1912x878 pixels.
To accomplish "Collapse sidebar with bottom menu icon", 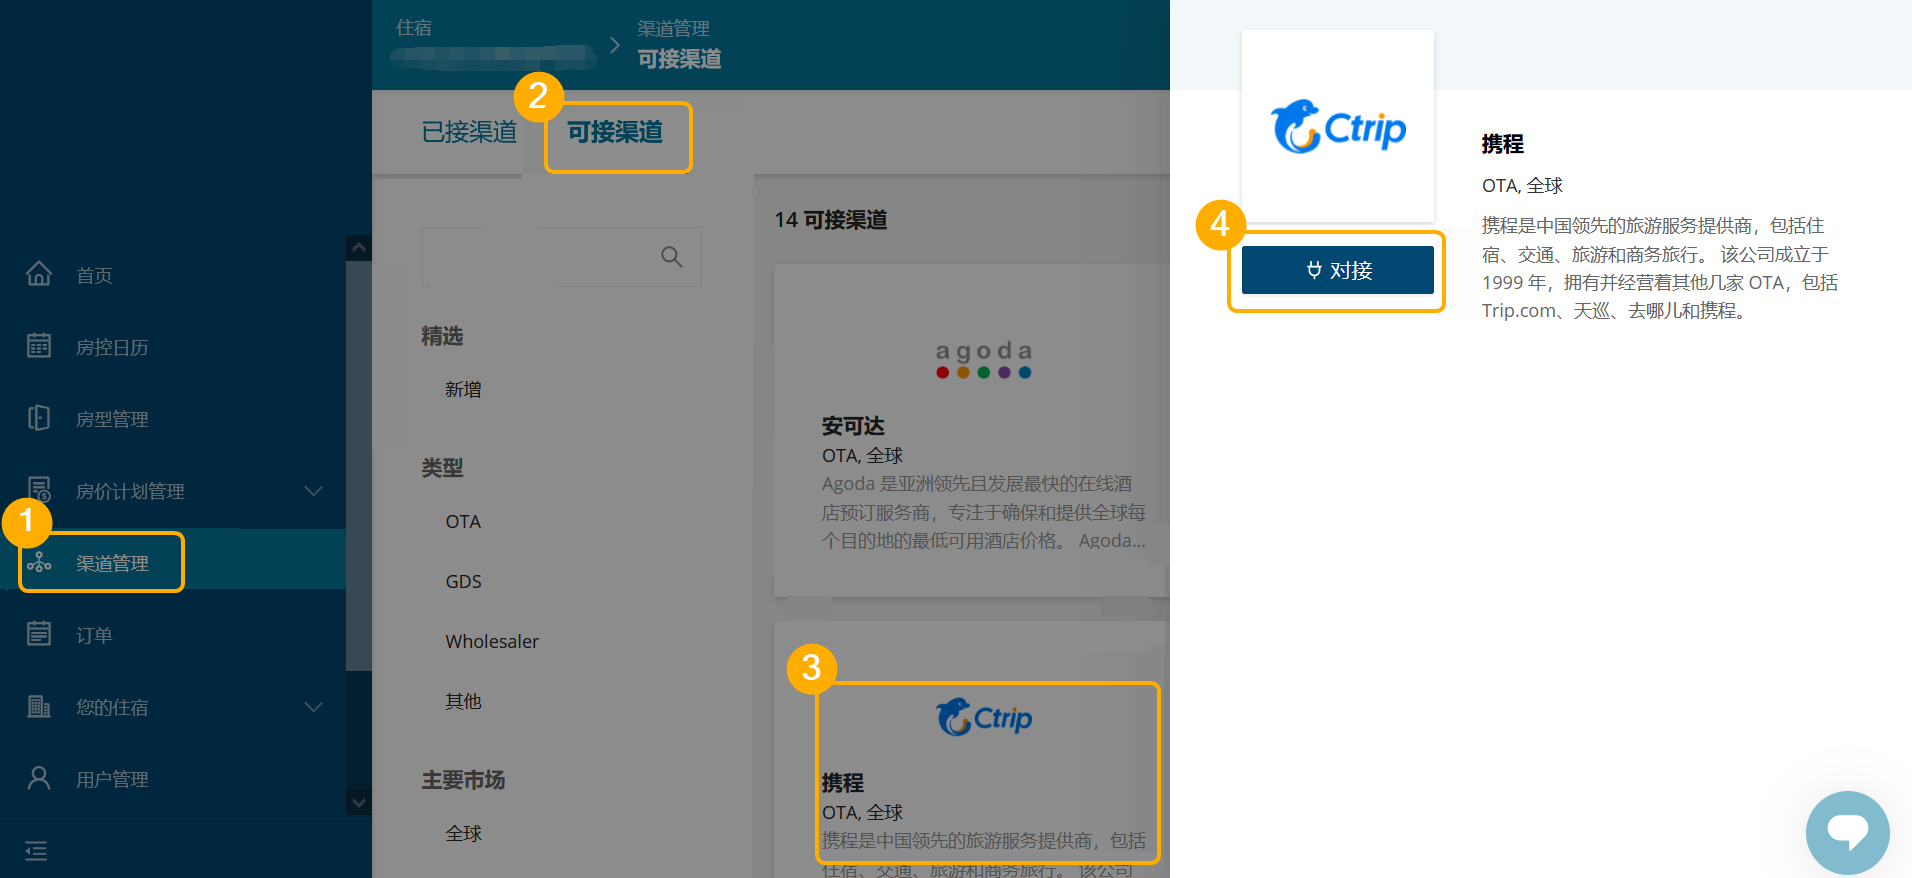I will [x=36, y=851].
